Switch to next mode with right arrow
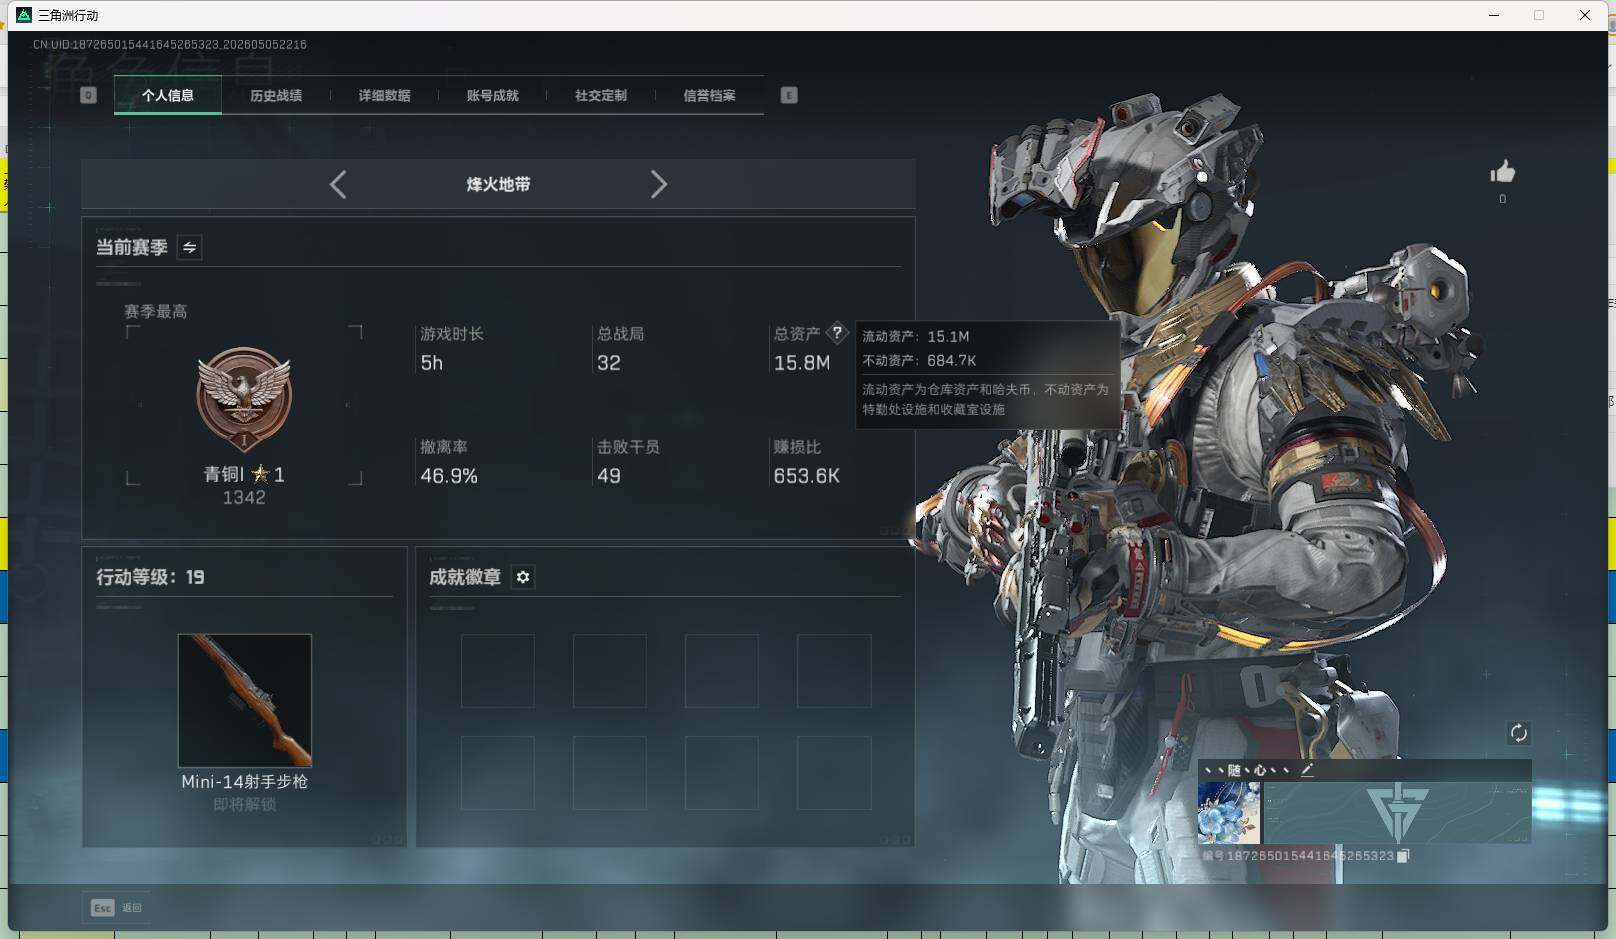The height and width of the screenshot is (939, 1616). [x=658, y=184]
